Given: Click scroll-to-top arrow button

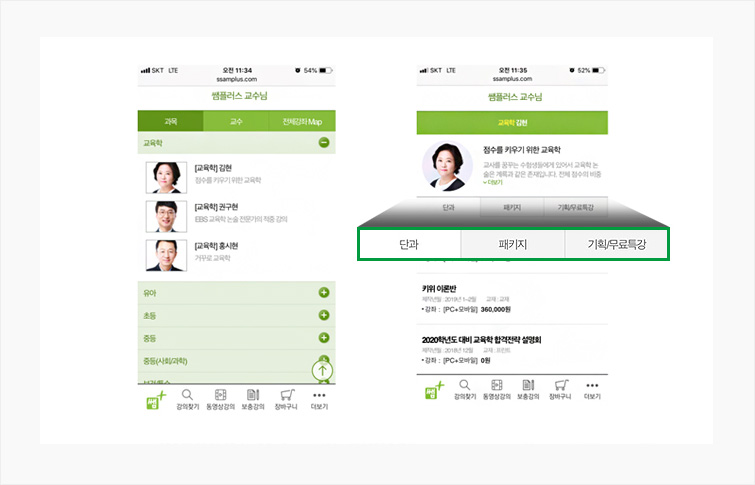Looking at the screenshot, I should [322, 369].
